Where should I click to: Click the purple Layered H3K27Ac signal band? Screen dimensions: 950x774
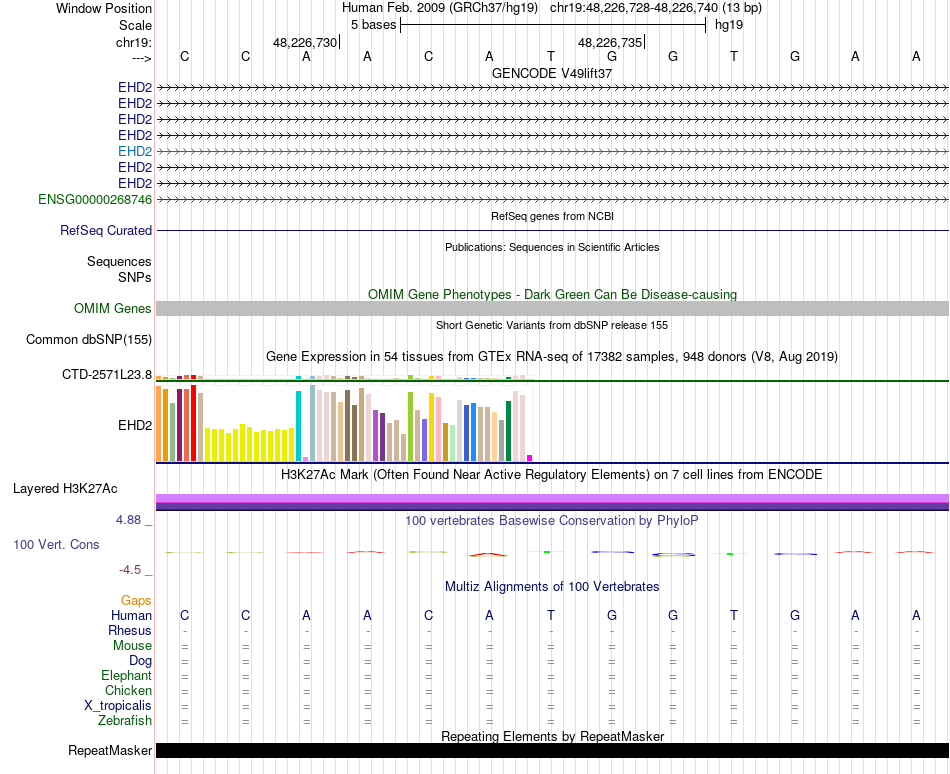pos(552,501)
